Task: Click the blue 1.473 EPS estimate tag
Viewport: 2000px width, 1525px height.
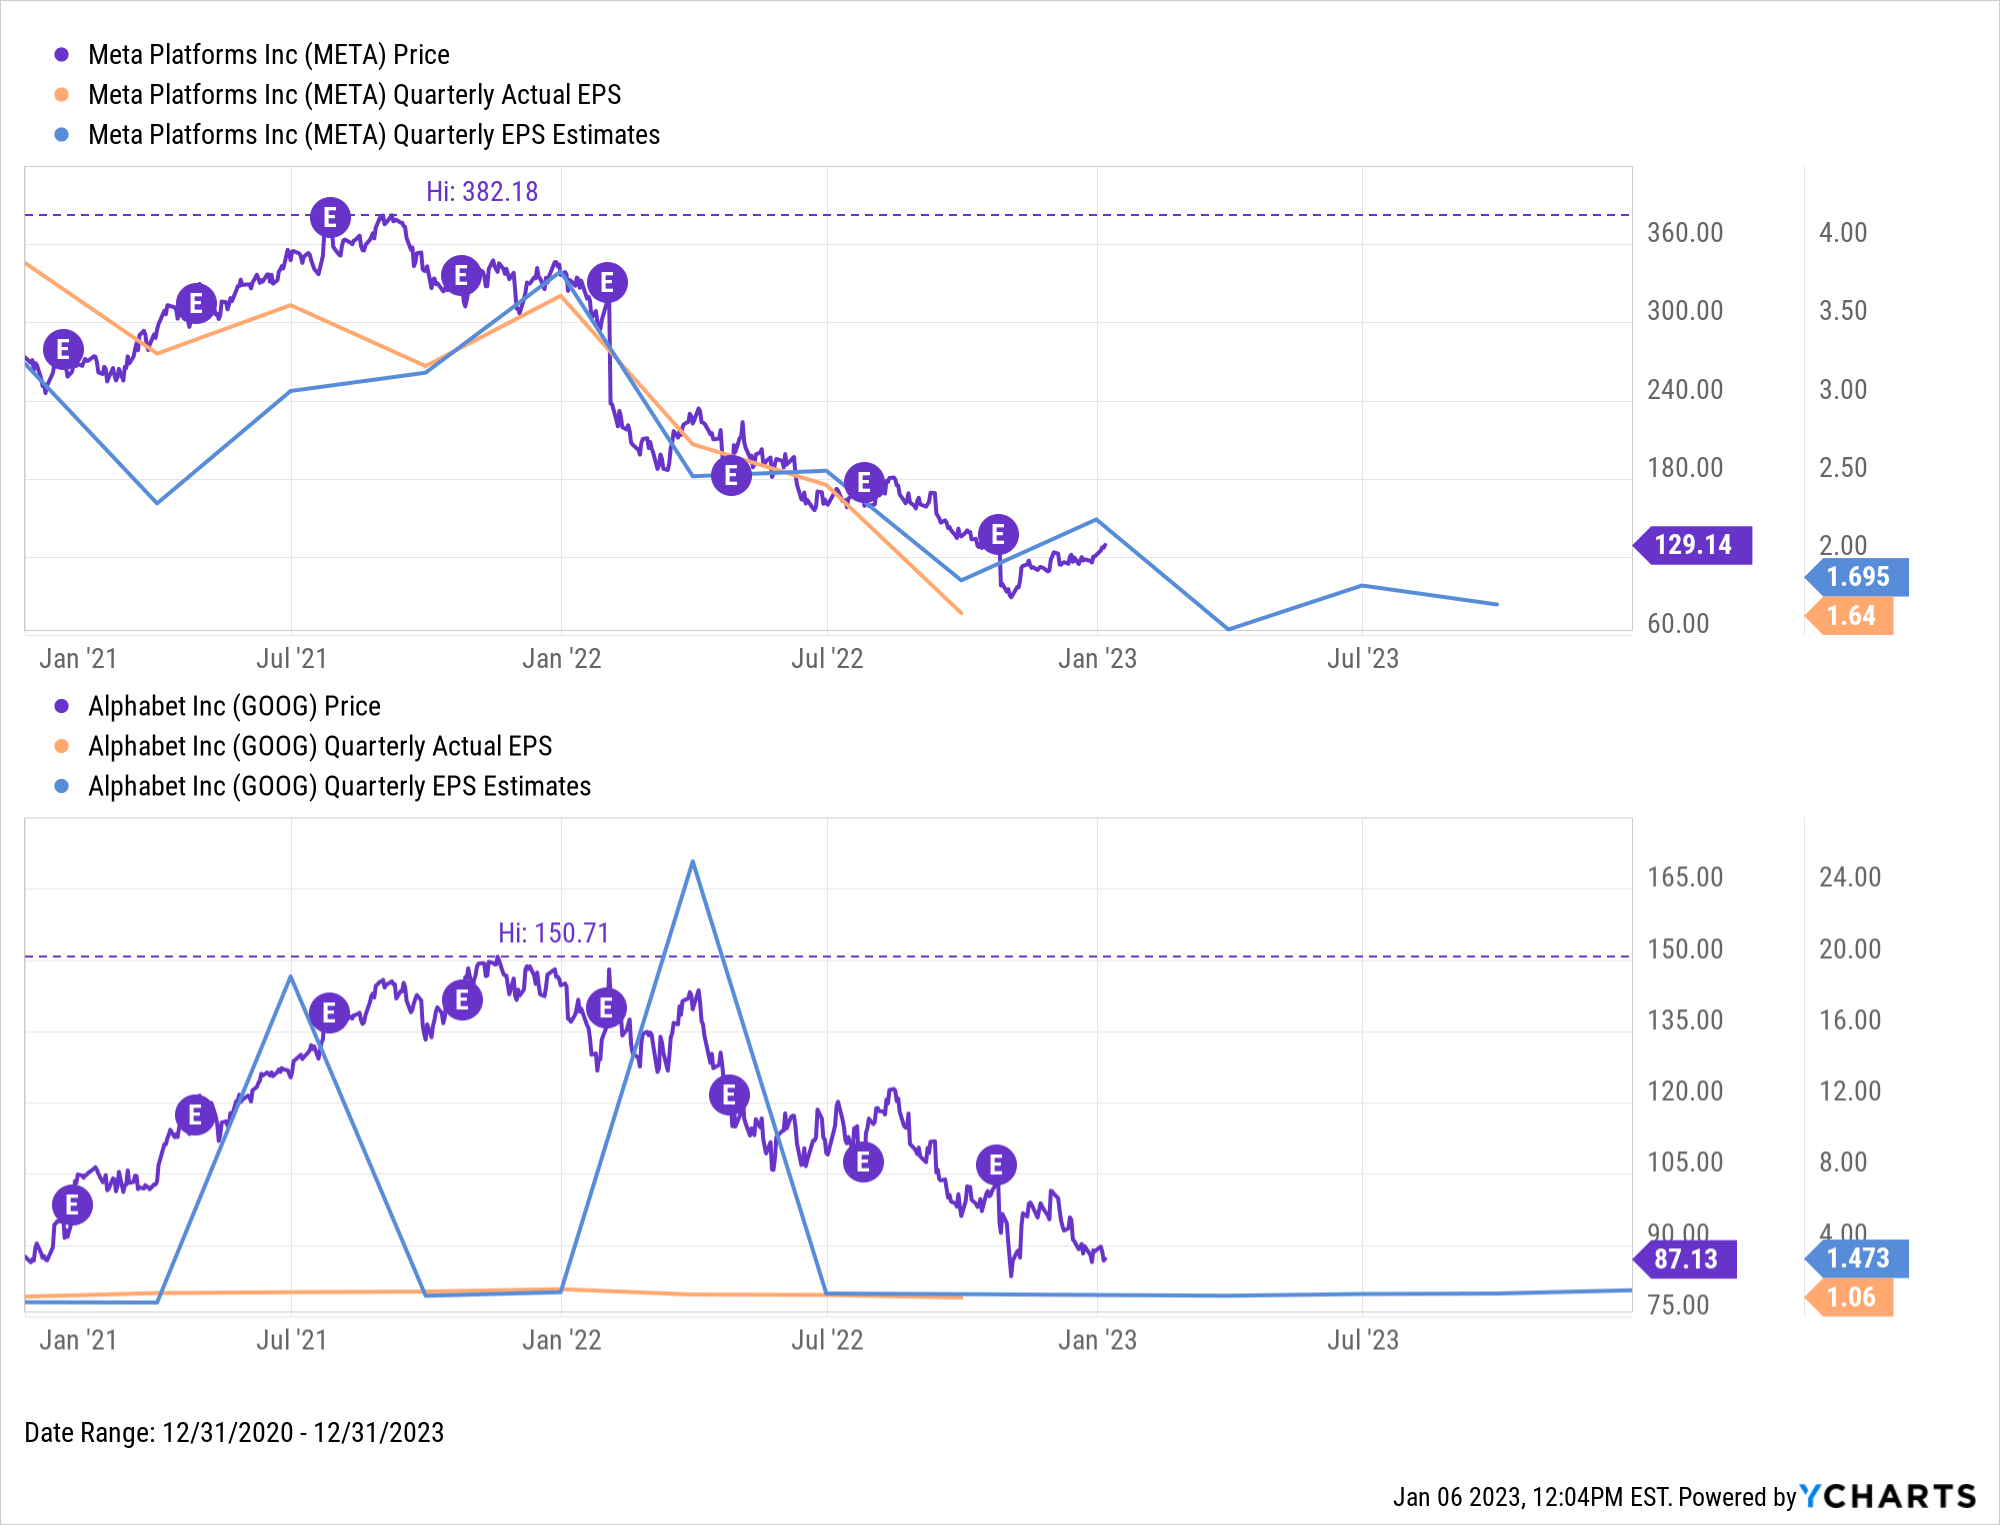Action: [x=1857, y=1259]
